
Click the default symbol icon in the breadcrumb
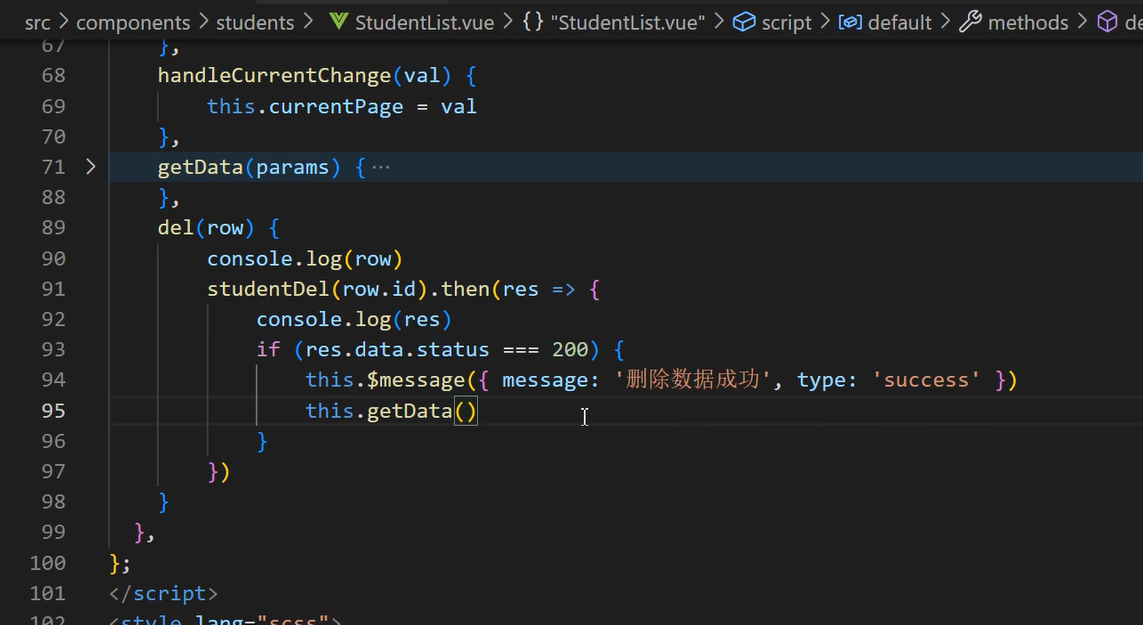point(850,22)
